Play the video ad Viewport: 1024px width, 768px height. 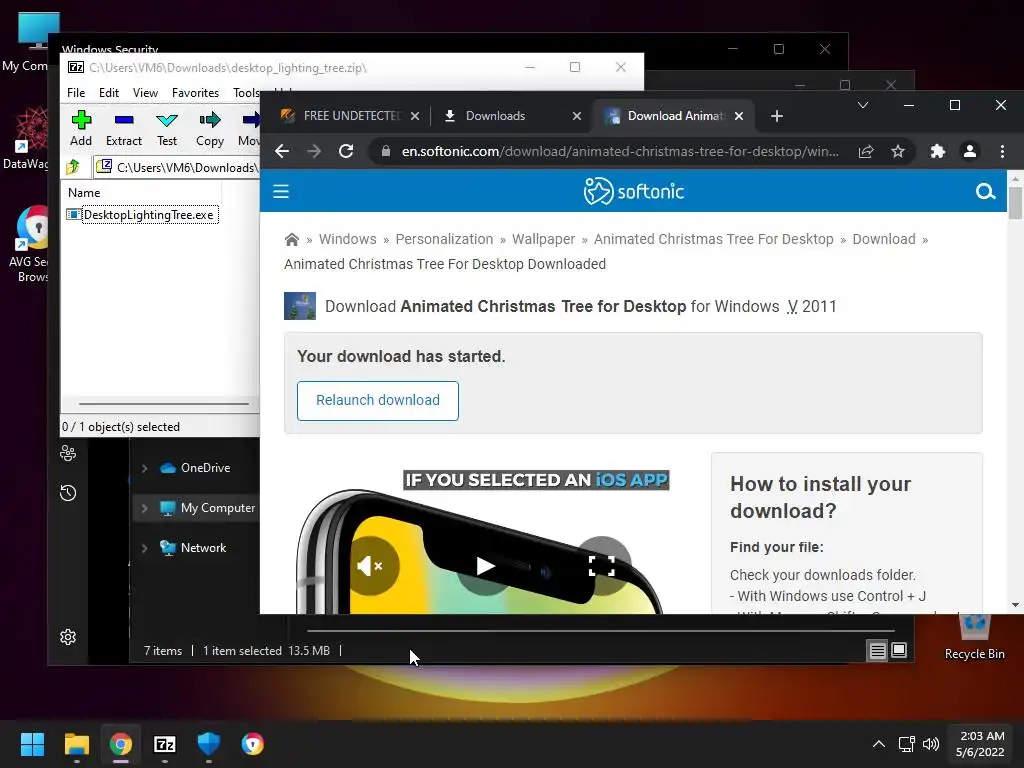click(x=485, y=566)
